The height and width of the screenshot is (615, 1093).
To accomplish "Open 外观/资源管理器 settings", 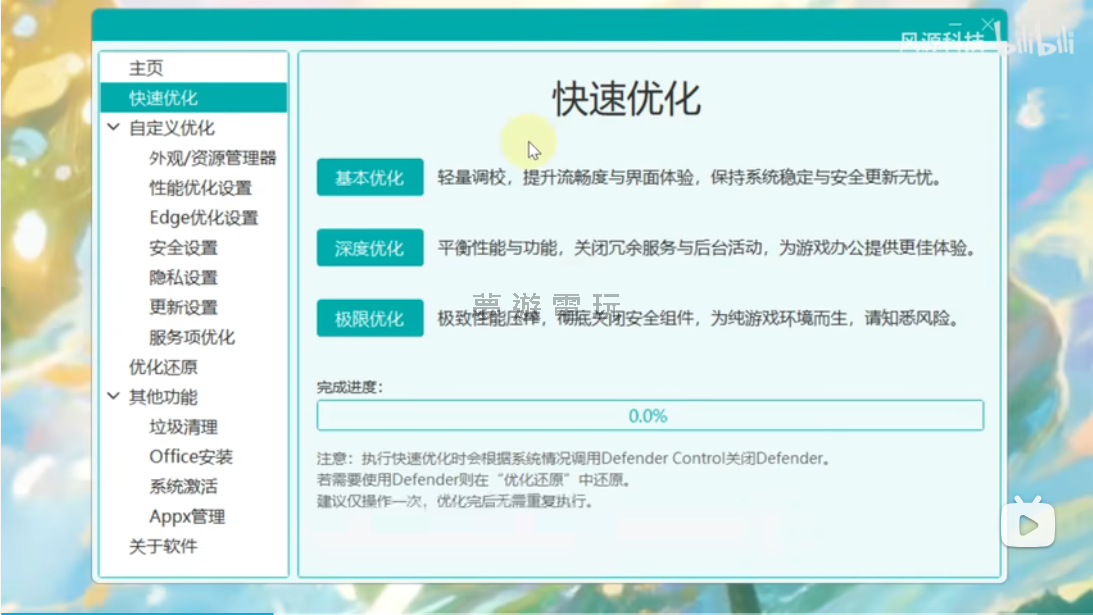I will [212, 158].
